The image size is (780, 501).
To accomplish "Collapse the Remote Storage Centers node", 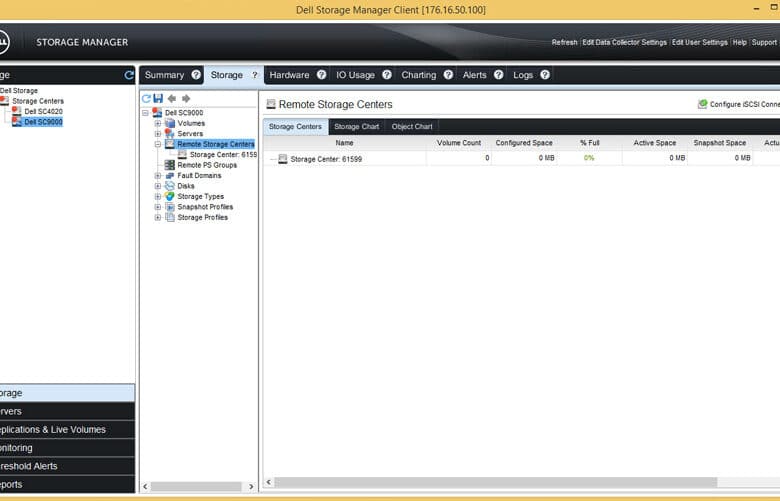I will [x=158, y=144].
